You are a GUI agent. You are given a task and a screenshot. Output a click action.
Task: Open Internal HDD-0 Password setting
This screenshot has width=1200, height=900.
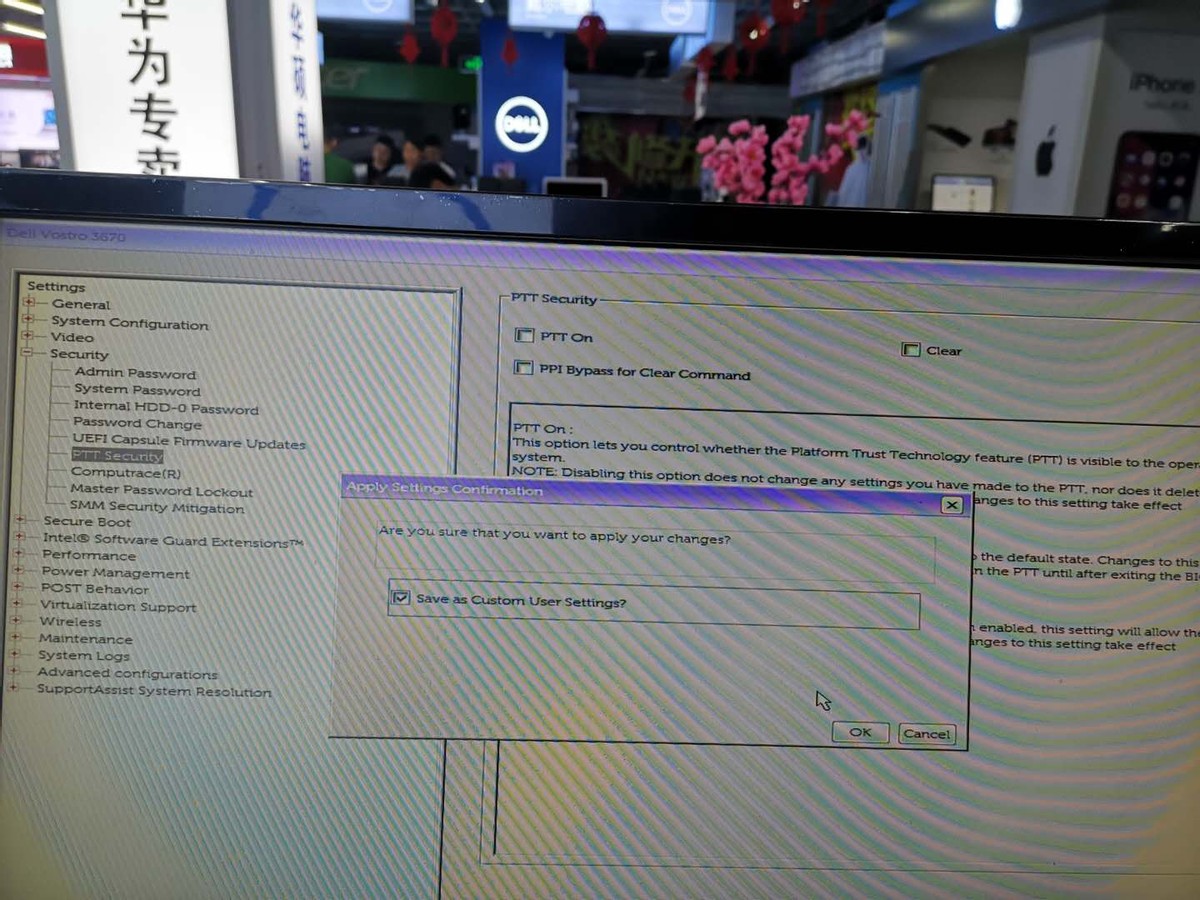pos(166,408)
